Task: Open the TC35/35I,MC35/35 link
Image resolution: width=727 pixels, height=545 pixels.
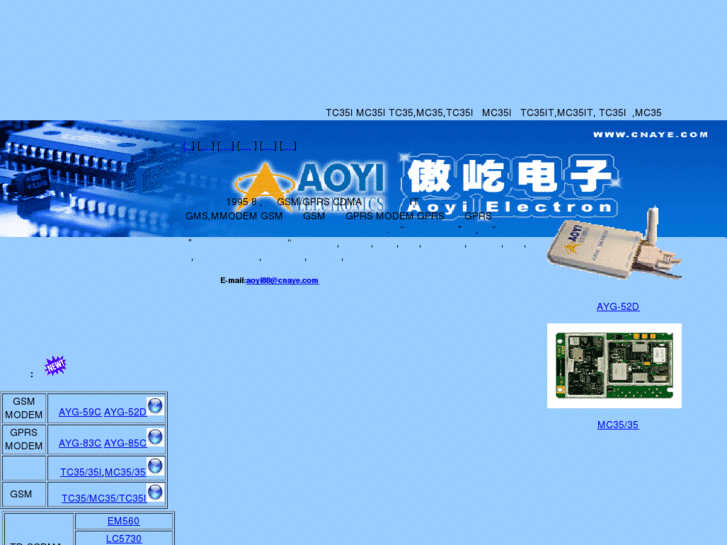Action: click(103, 472)
